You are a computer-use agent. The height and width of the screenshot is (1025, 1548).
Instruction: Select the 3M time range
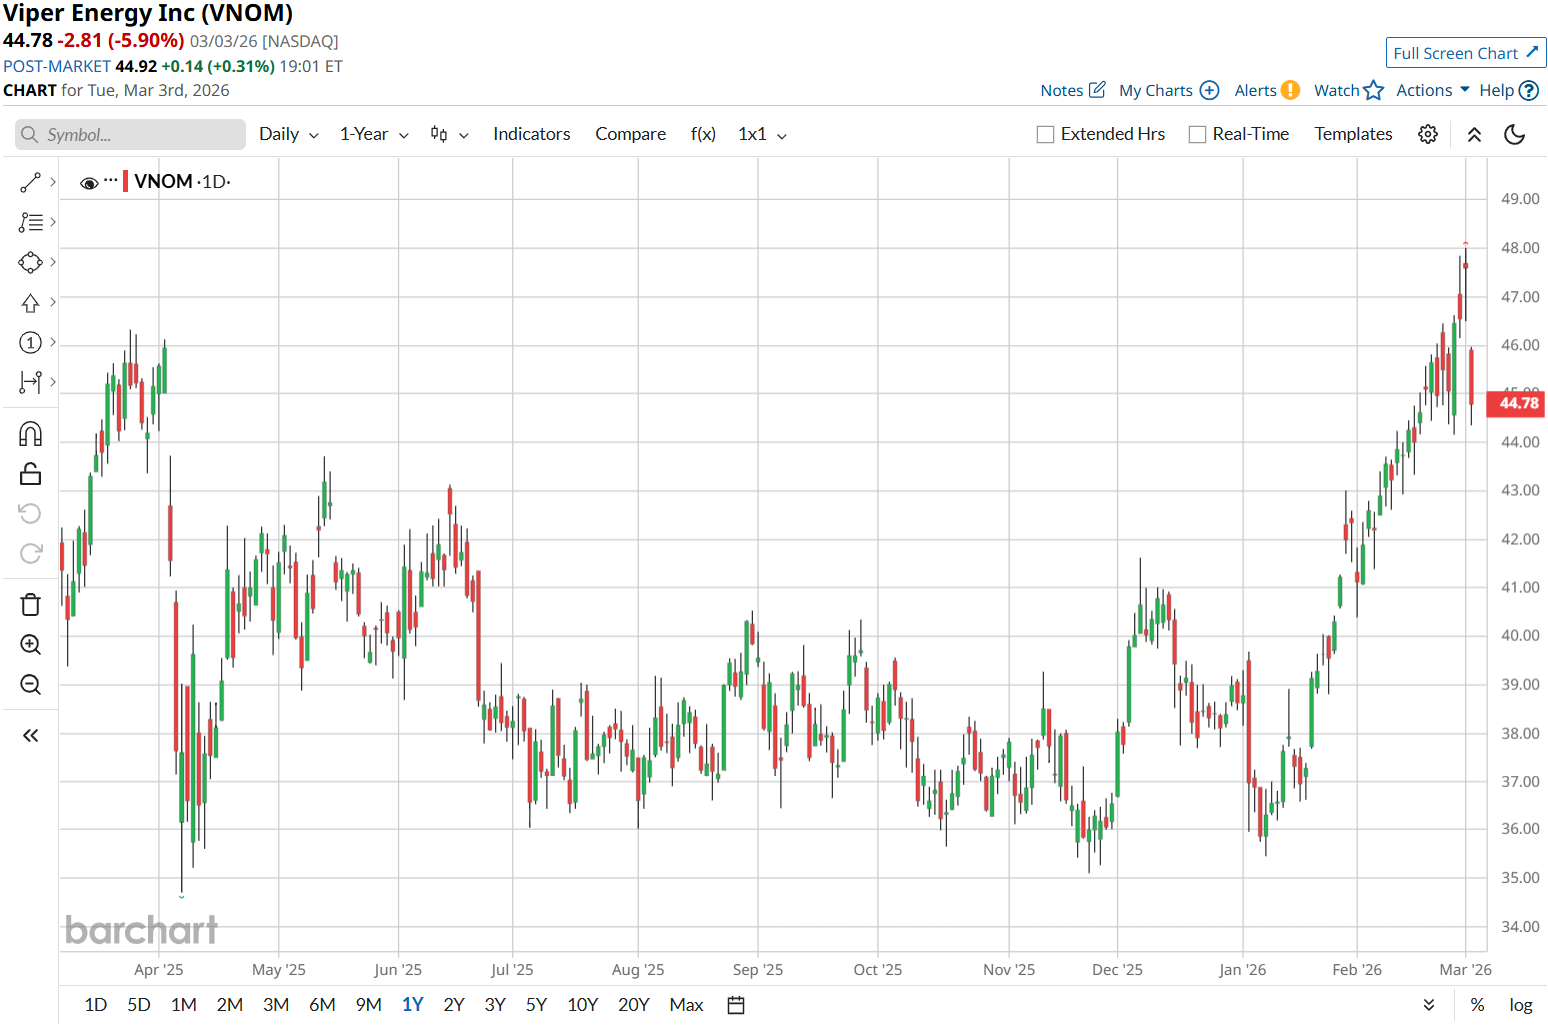tap(276, 1005)
